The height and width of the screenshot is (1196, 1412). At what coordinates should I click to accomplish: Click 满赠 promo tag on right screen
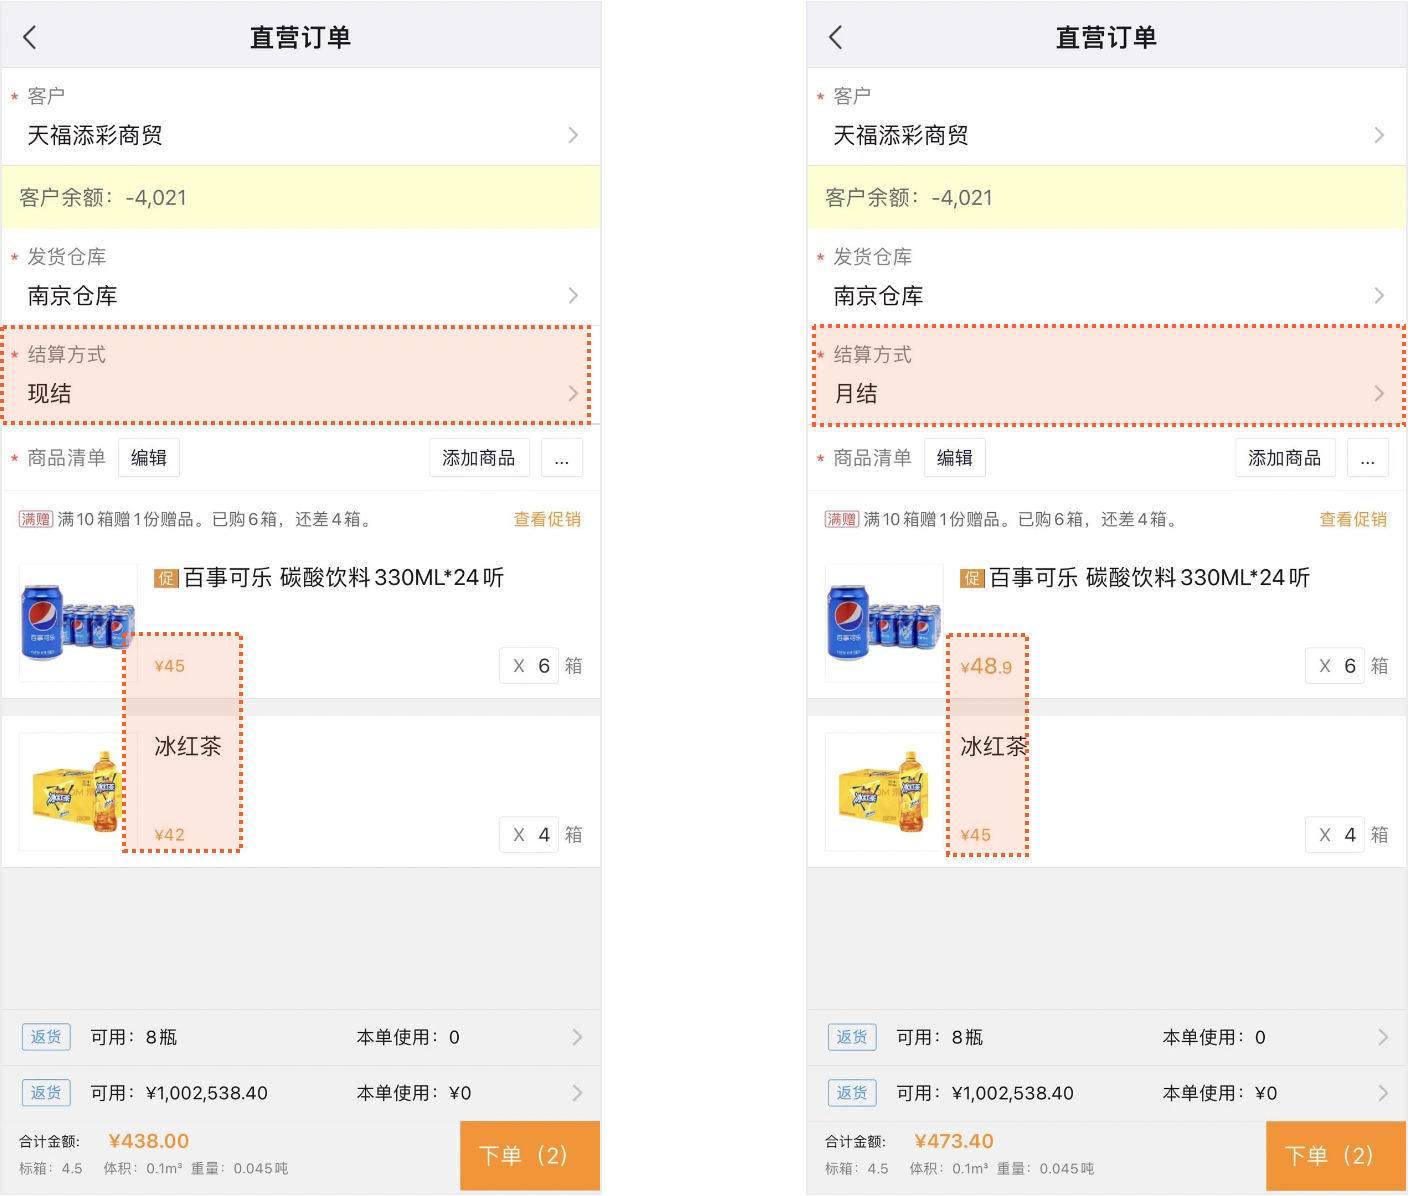click(x=842, y=519)
